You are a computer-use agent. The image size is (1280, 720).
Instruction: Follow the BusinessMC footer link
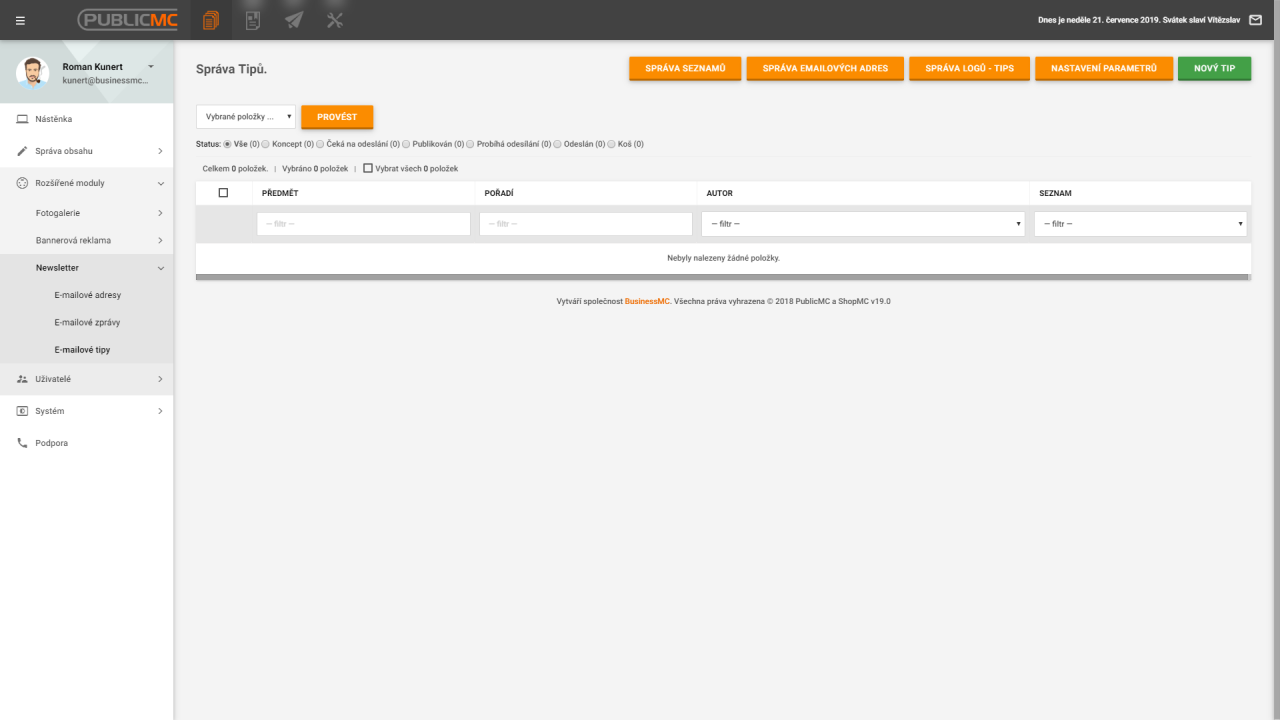click(647, 301)
